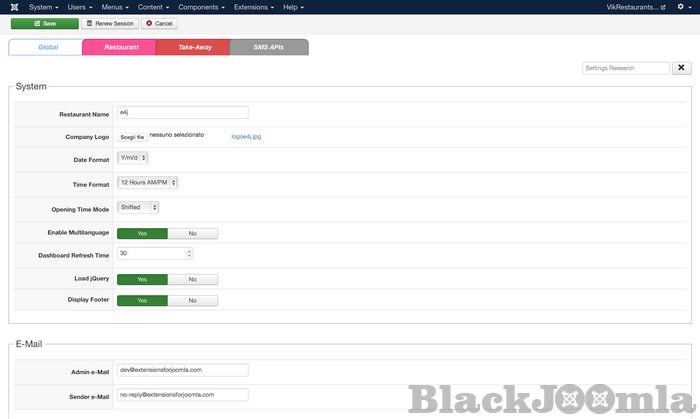The width and height of the screenshot is (700, 419).
Task: Open the logoe4j.jpg logo link
Action: tap(246, 136)
